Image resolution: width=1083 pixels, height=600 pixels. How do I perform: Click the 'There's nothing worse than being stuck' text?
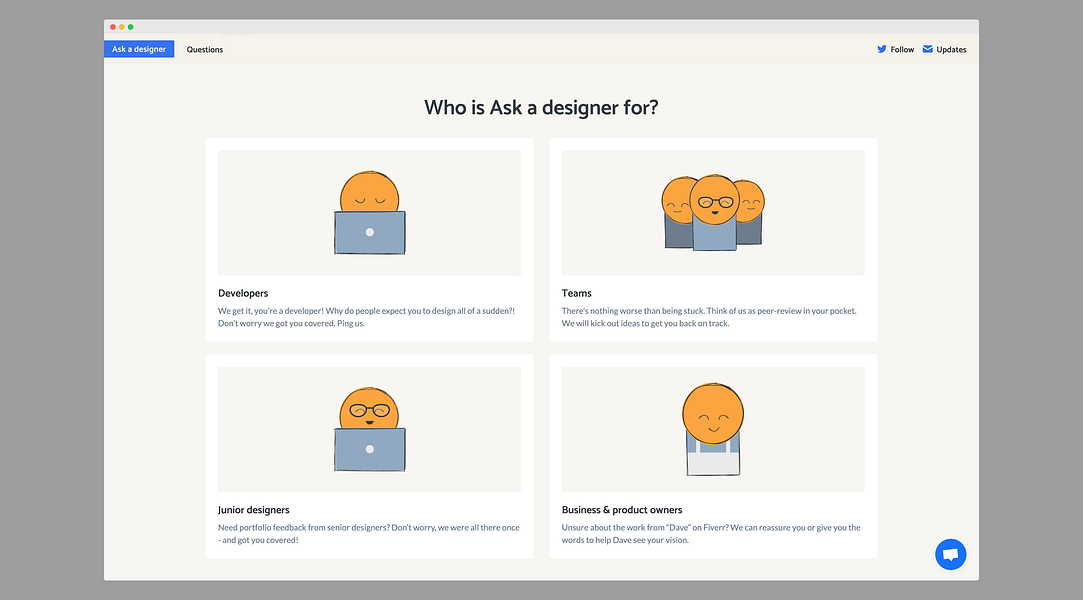point(709,317)
